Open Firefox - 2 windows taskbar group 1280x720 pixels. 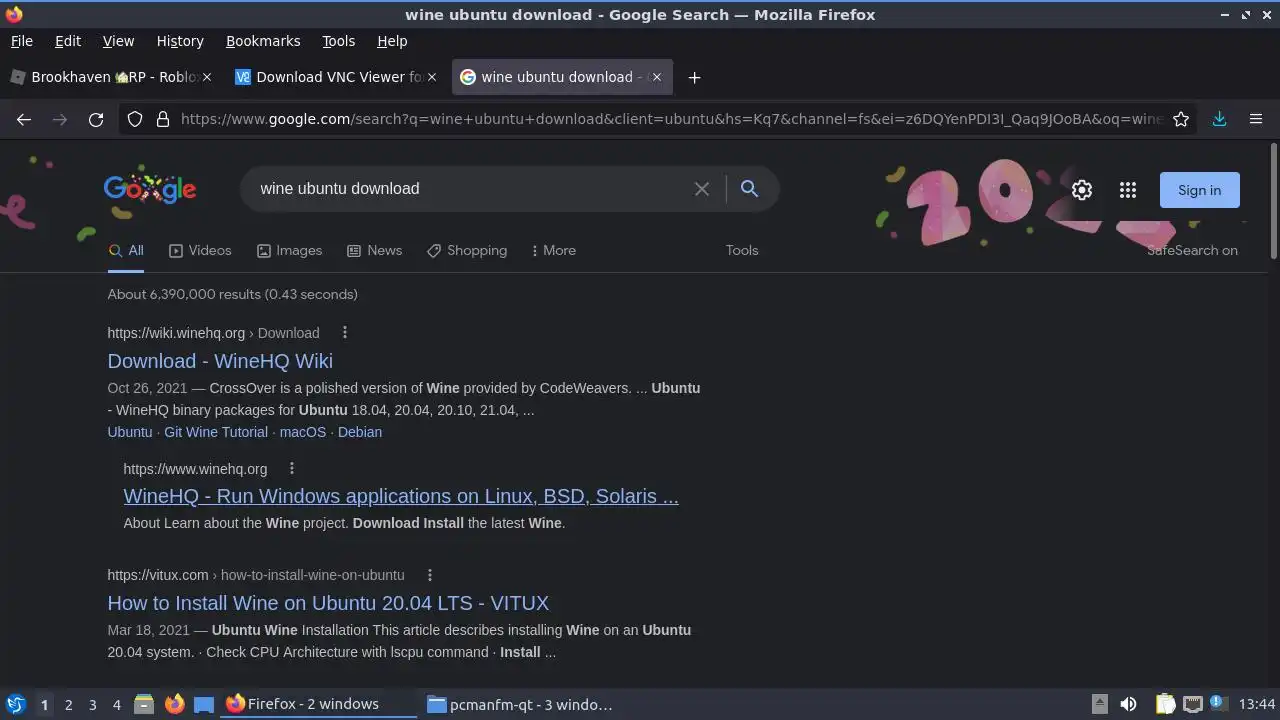click(x=318, y=704)
